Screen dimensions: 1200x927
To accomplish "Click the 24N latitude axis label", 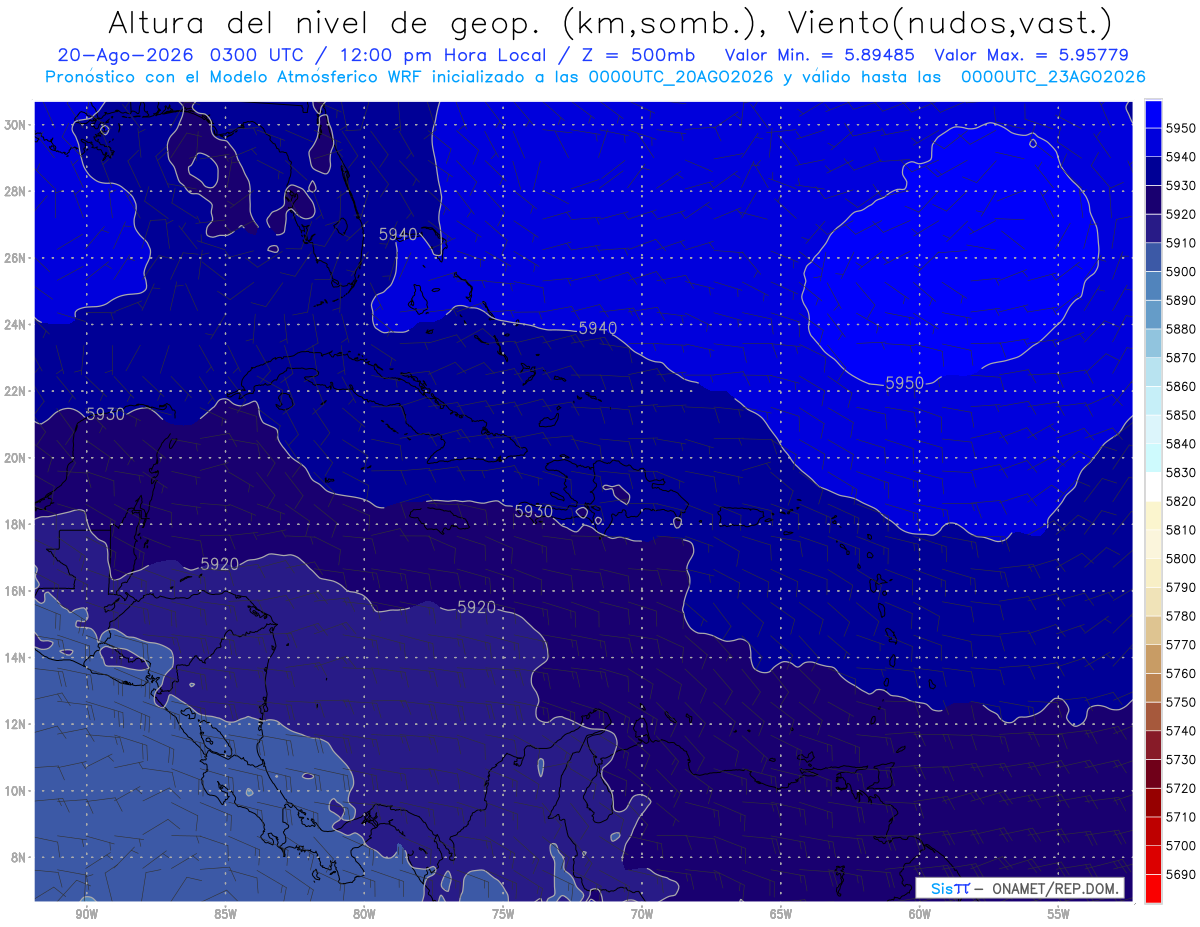I will point(17,324).
